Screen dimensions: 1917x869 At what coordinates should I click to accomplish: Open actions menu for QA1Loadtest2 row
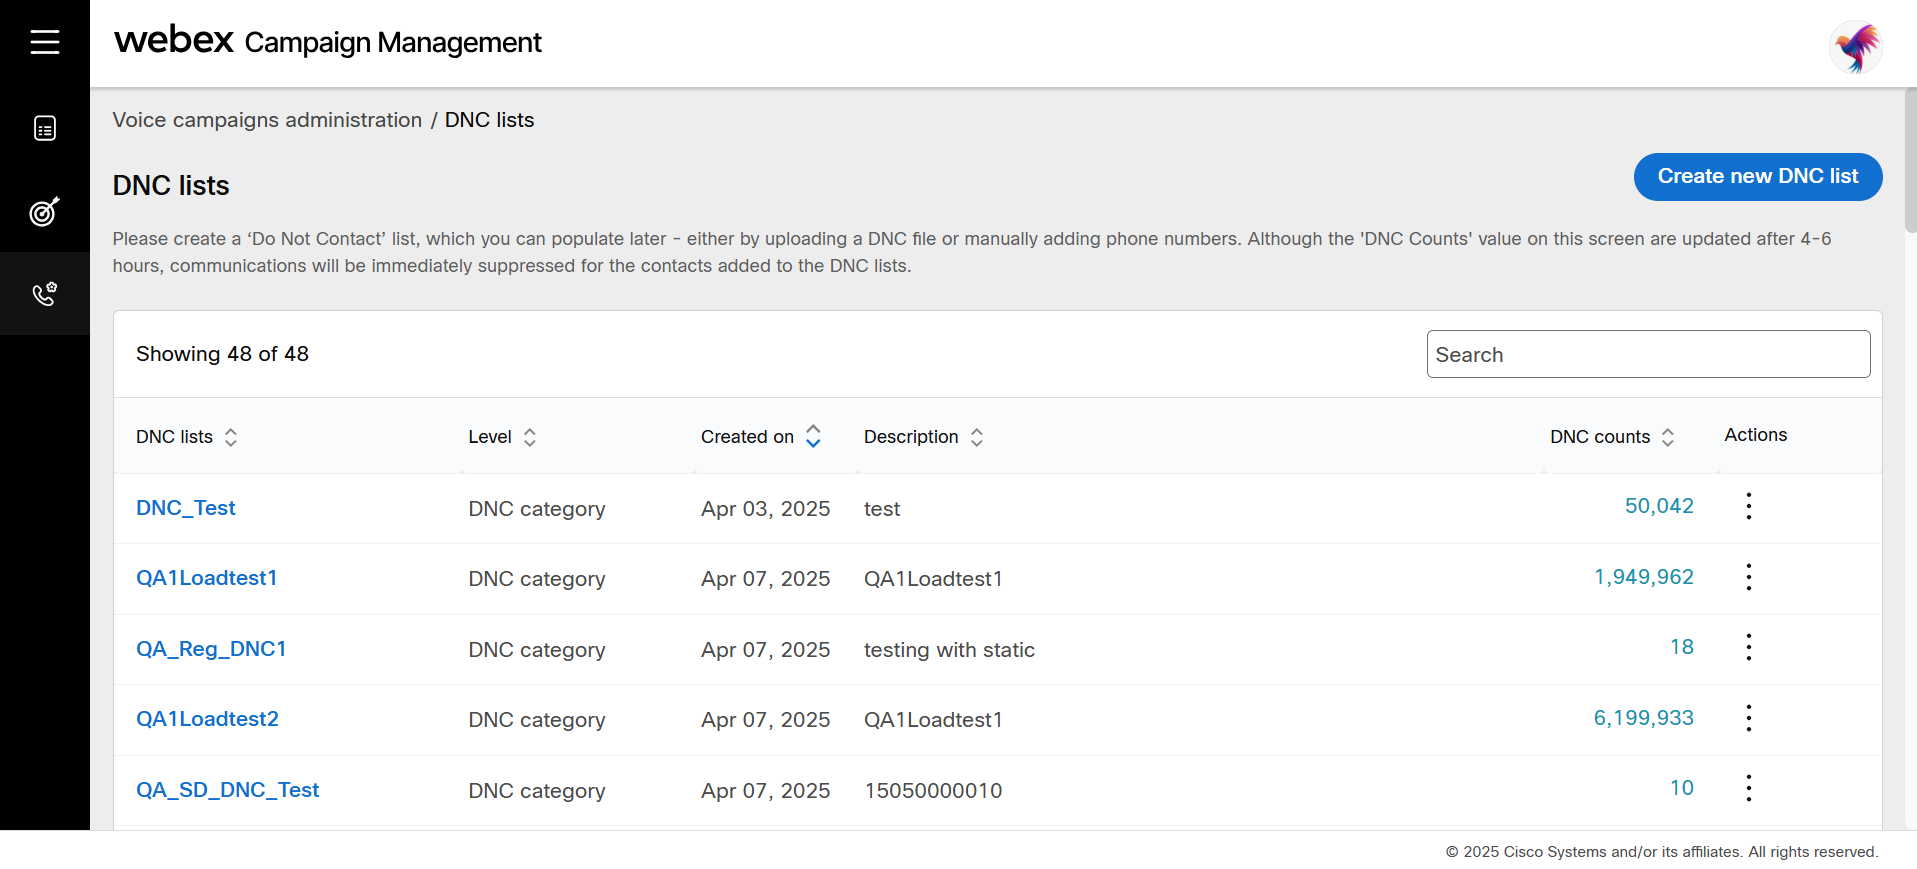coord(1748,718)
